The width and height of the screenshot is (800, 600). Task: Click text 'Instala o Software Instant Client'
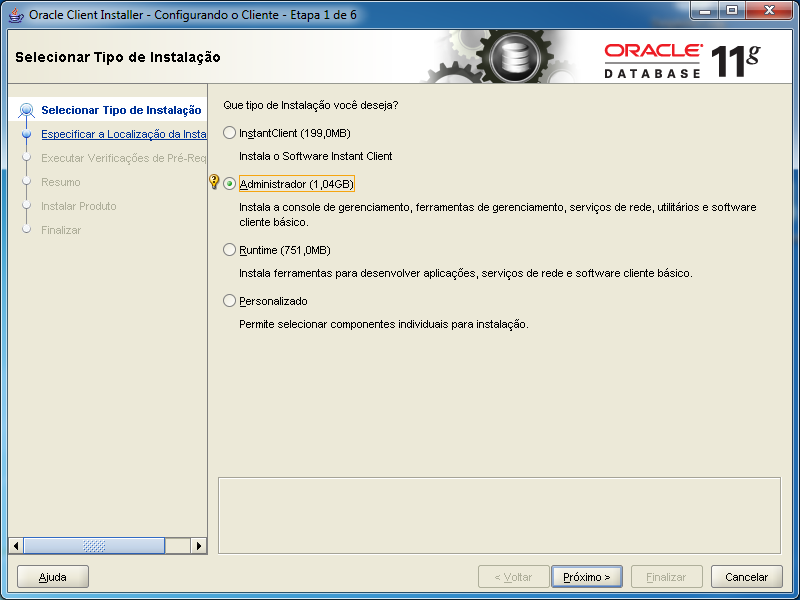tap(315, 156)
